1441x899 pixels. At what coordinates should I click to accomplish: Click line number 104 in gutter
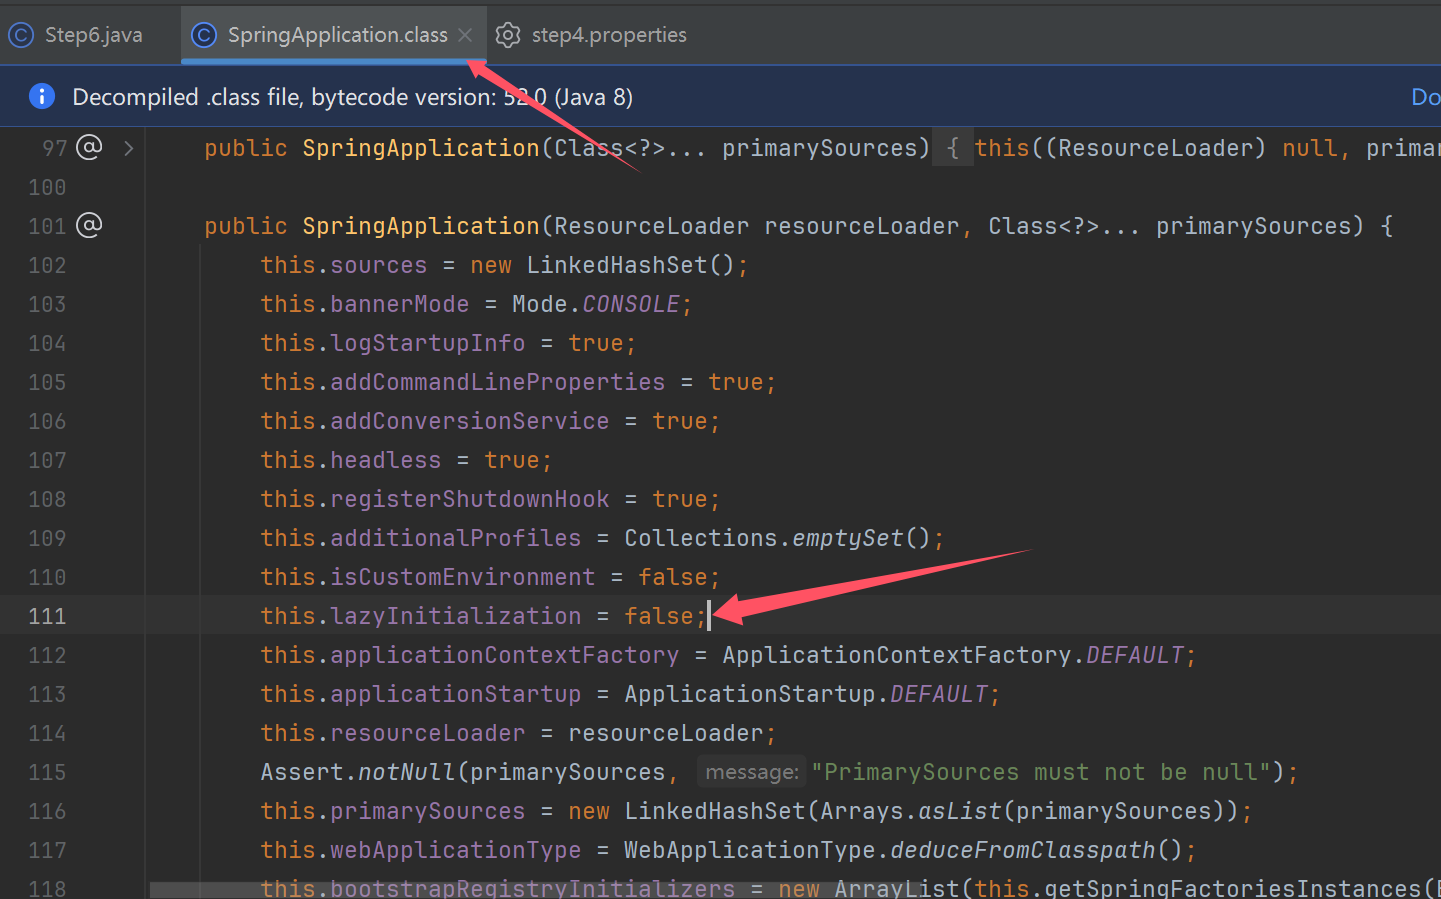click(47, 343)
